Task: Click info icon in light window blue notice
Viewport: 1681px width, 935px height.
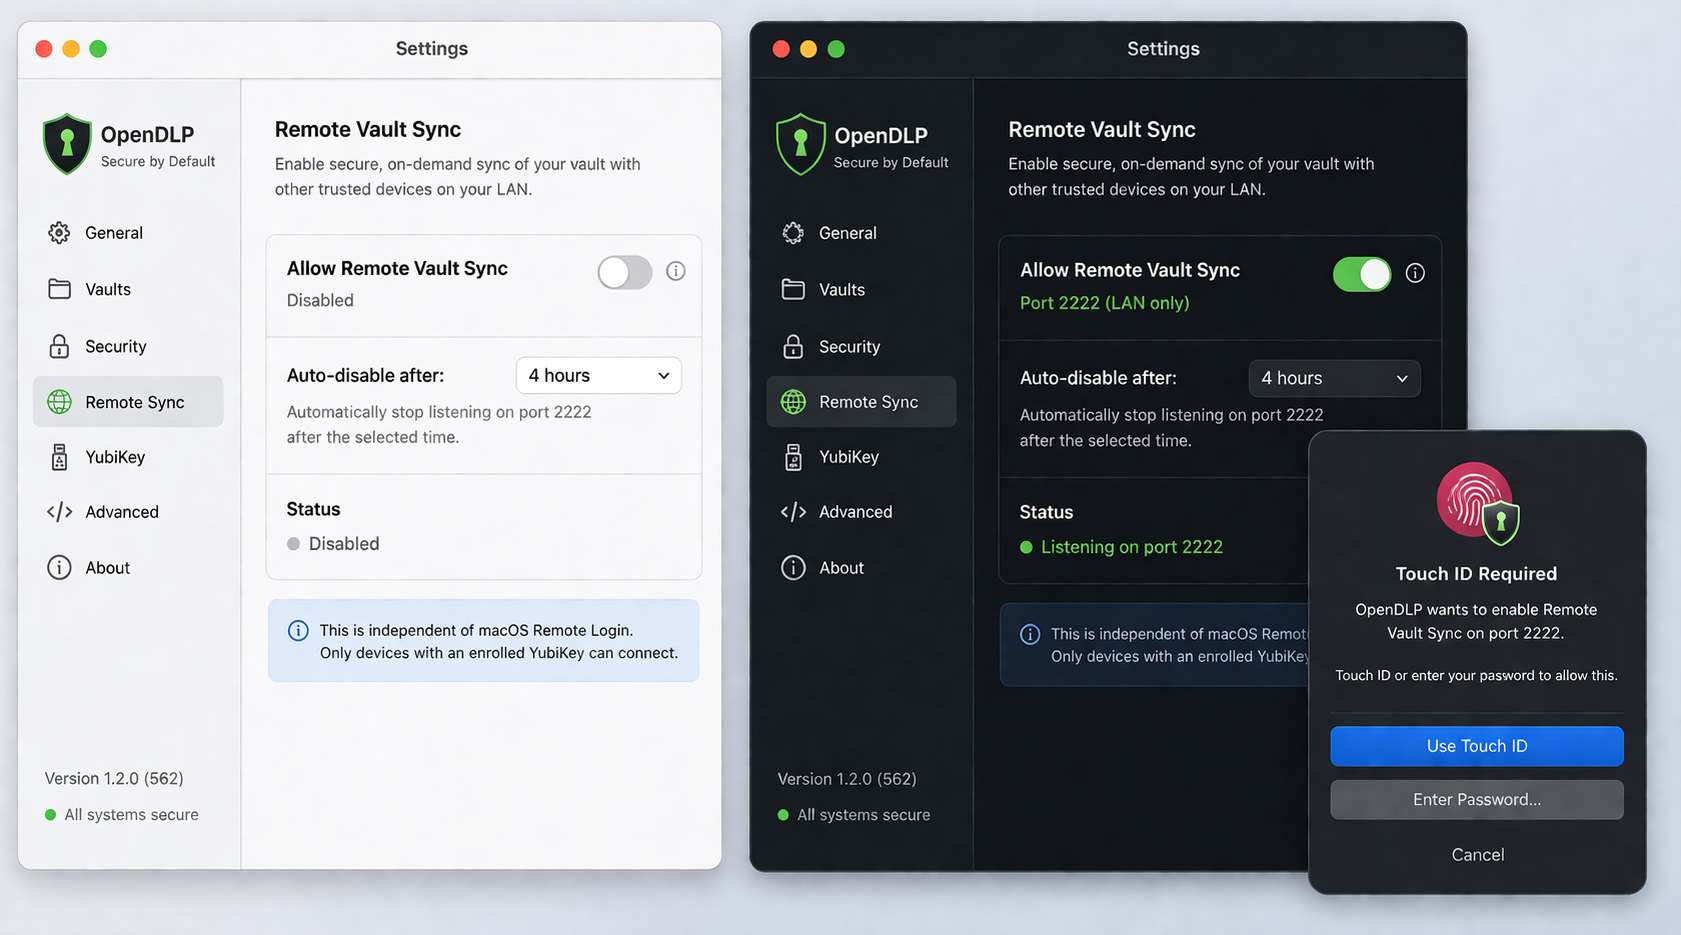Action: (x=298, y=630)
